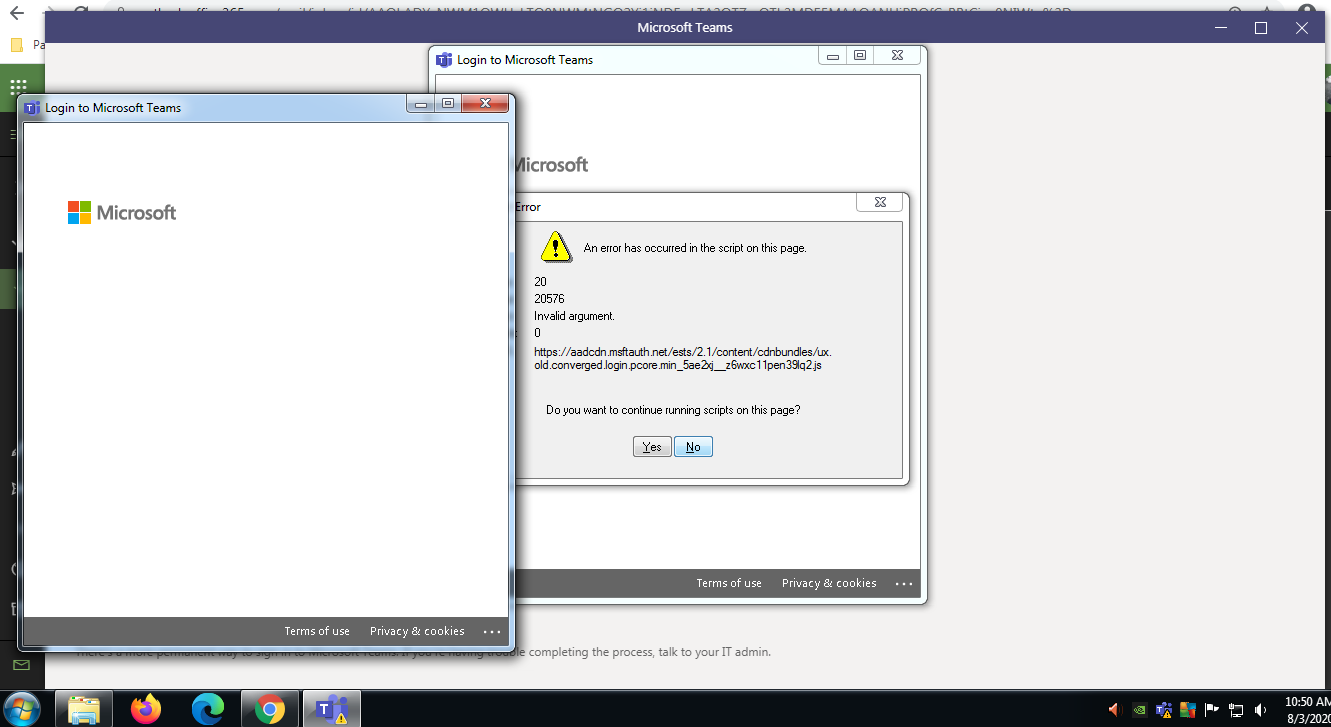Open the yellow bookmark folder in browser
Screen dimensions: 1331x727
[16, 45]
